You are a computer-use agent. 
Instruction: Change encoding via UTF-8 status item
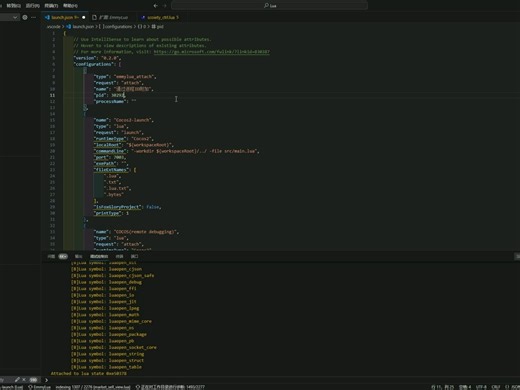481,387
